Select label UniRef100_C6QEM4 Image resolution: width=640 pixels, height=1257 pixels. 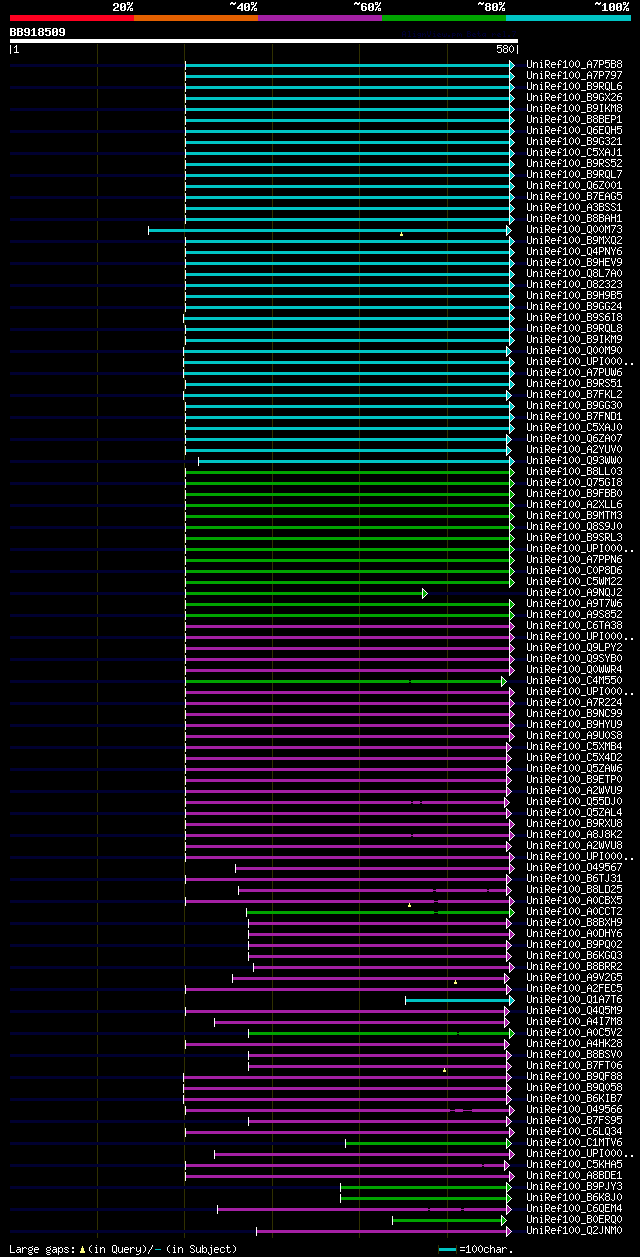tap(574, 1208)
